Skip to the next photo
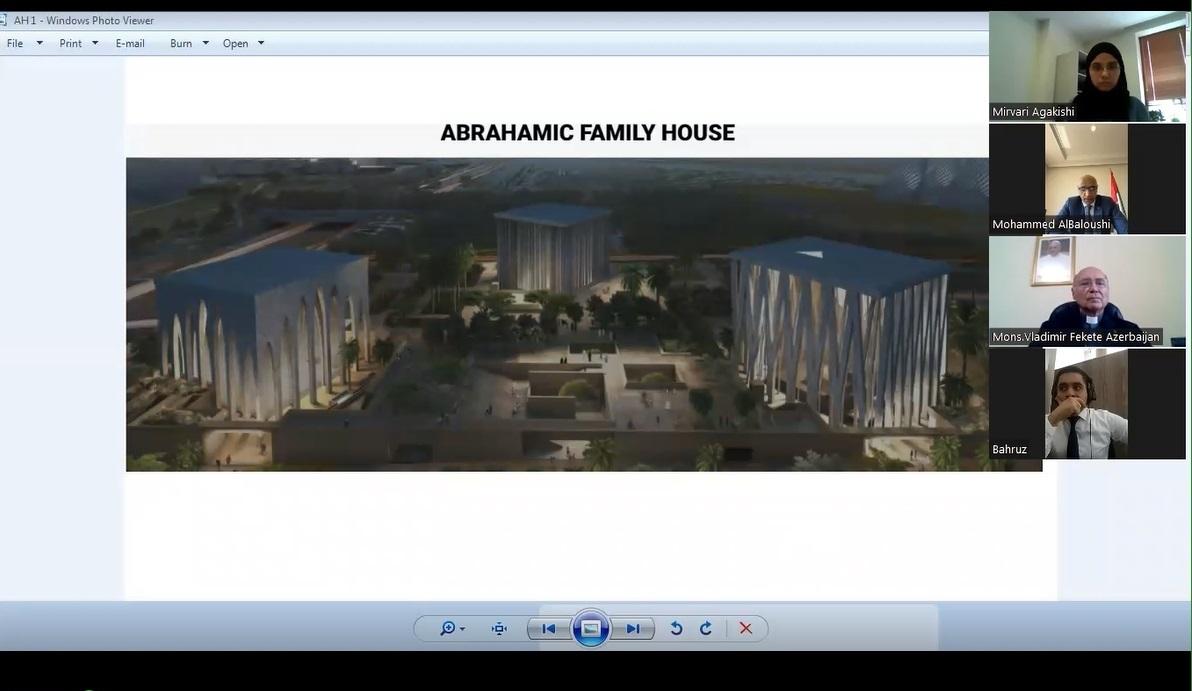Image resolution: width=1192 pixels, height=691 pixels. point(633,629)
